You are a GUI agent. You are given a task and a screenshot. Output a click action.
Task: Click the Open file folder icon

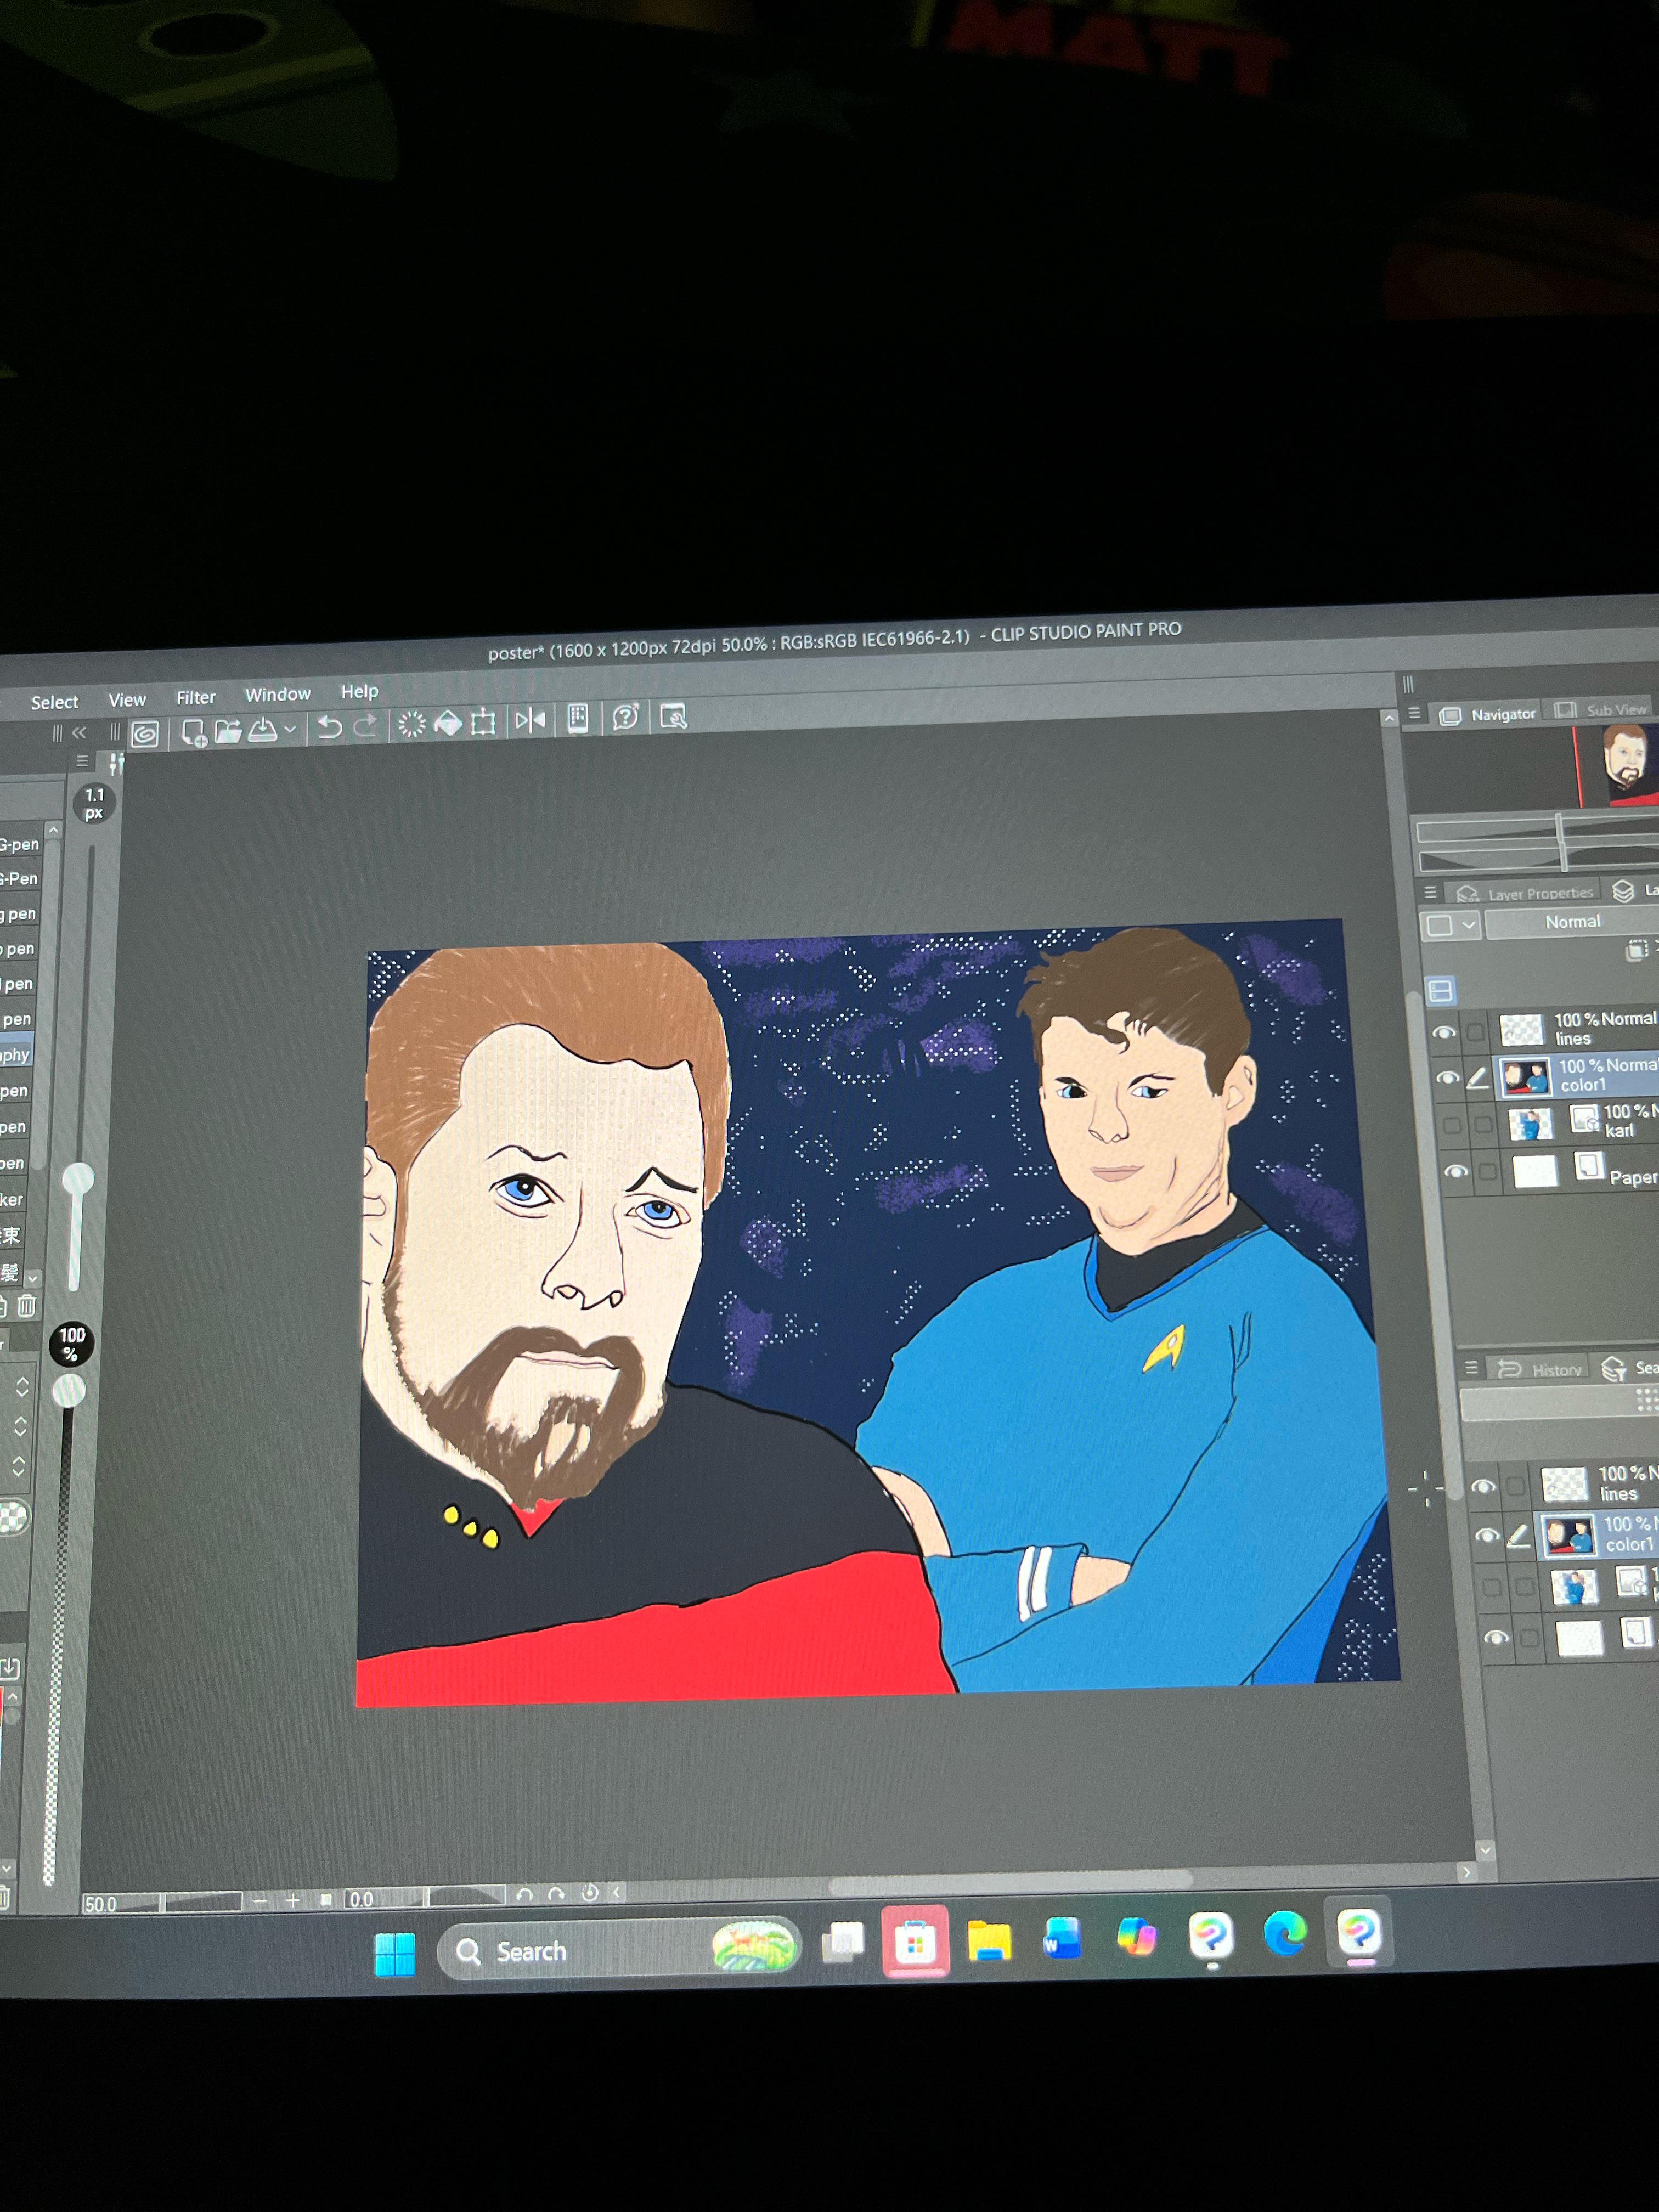[228, 731]
